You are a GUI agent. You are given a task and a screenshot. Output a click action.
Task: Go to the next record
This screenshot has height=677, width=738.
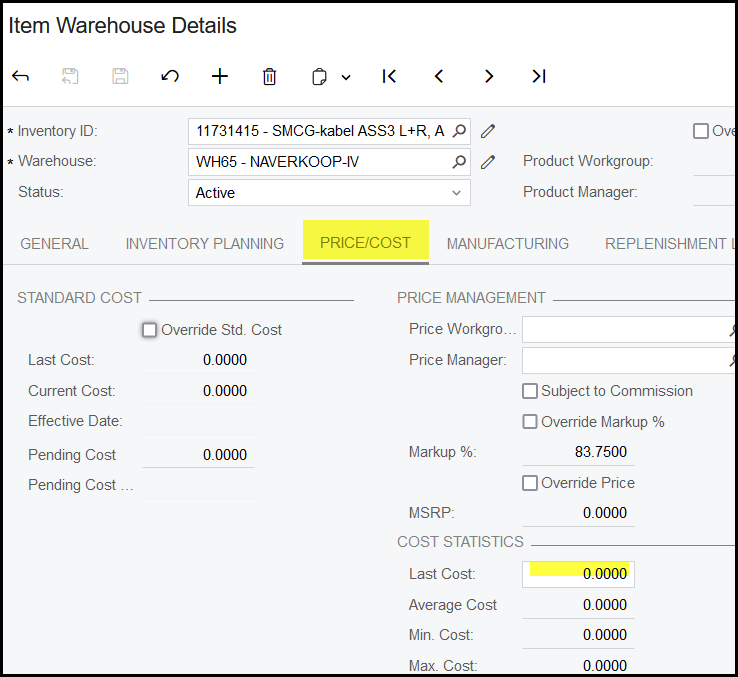(489, 77)
